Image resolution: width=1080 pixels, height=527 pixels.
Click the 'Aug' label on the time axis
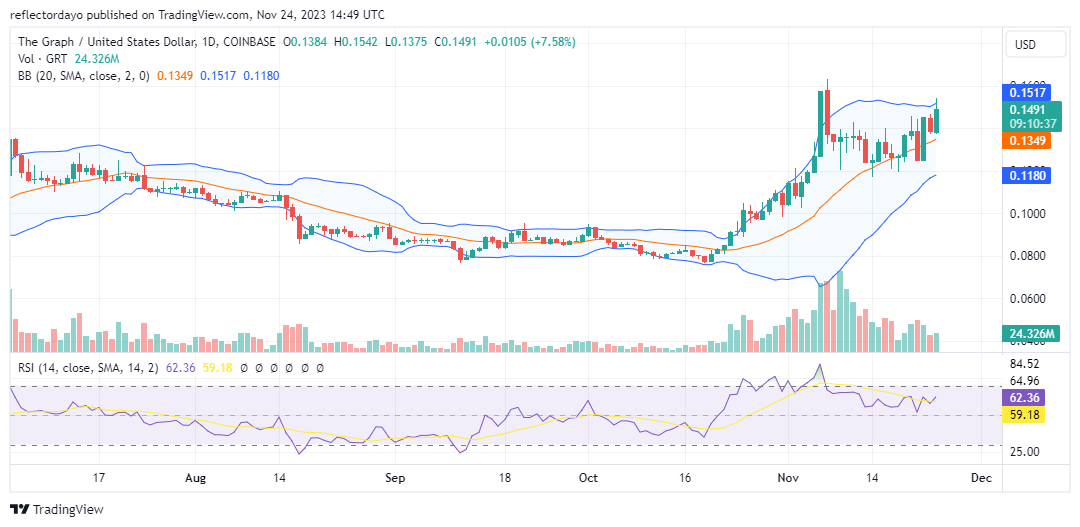point(196,477)
